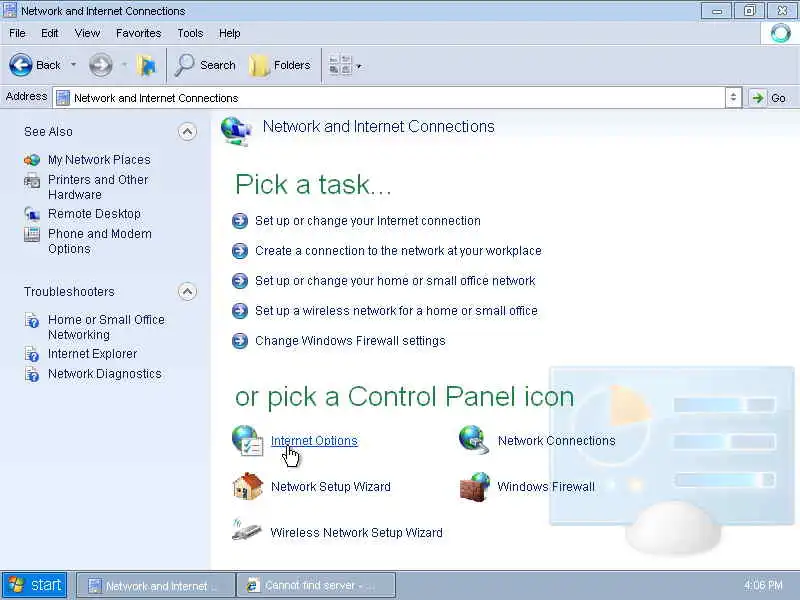Open the File menu

tap(17, 33)
